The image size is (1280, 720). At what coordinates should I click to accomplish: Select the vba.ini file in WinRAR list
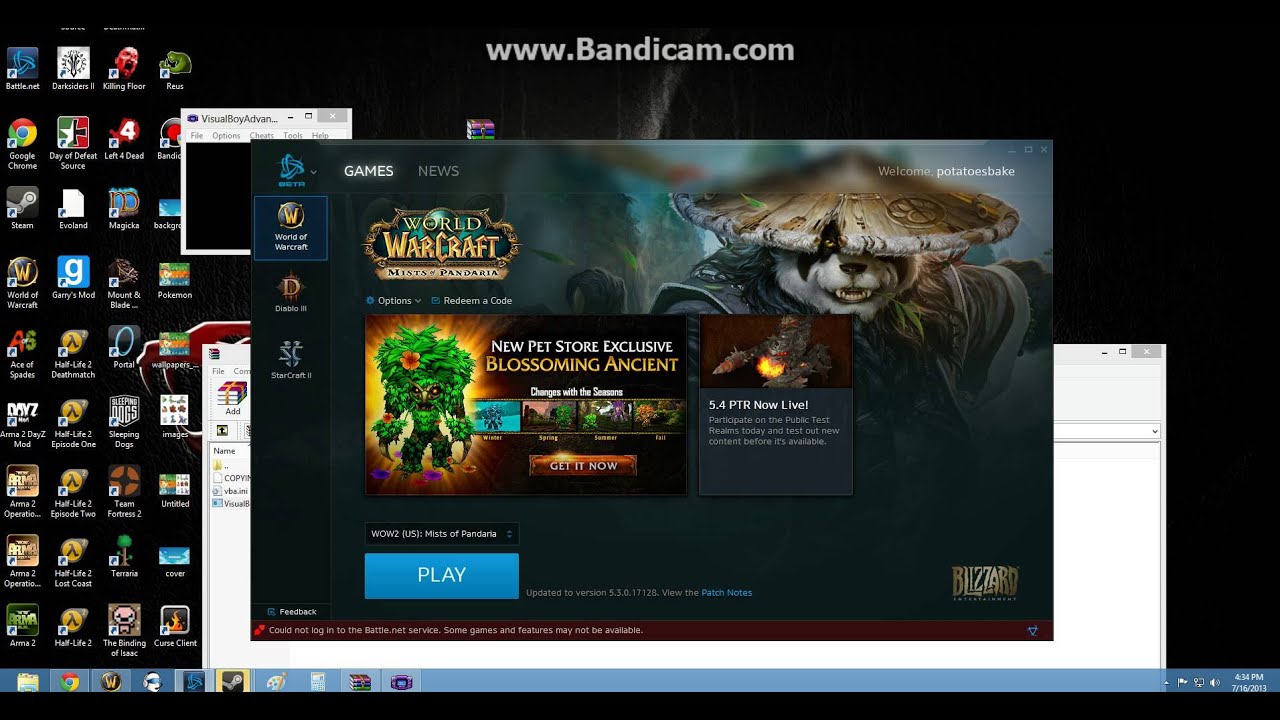point(231,491)
